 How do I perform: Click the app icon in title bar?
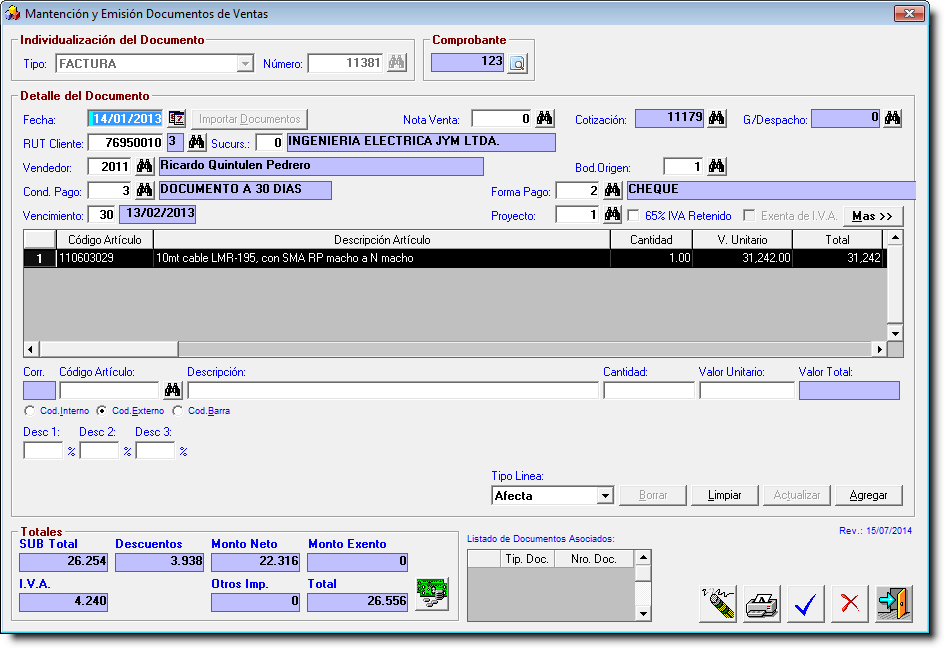12,13
